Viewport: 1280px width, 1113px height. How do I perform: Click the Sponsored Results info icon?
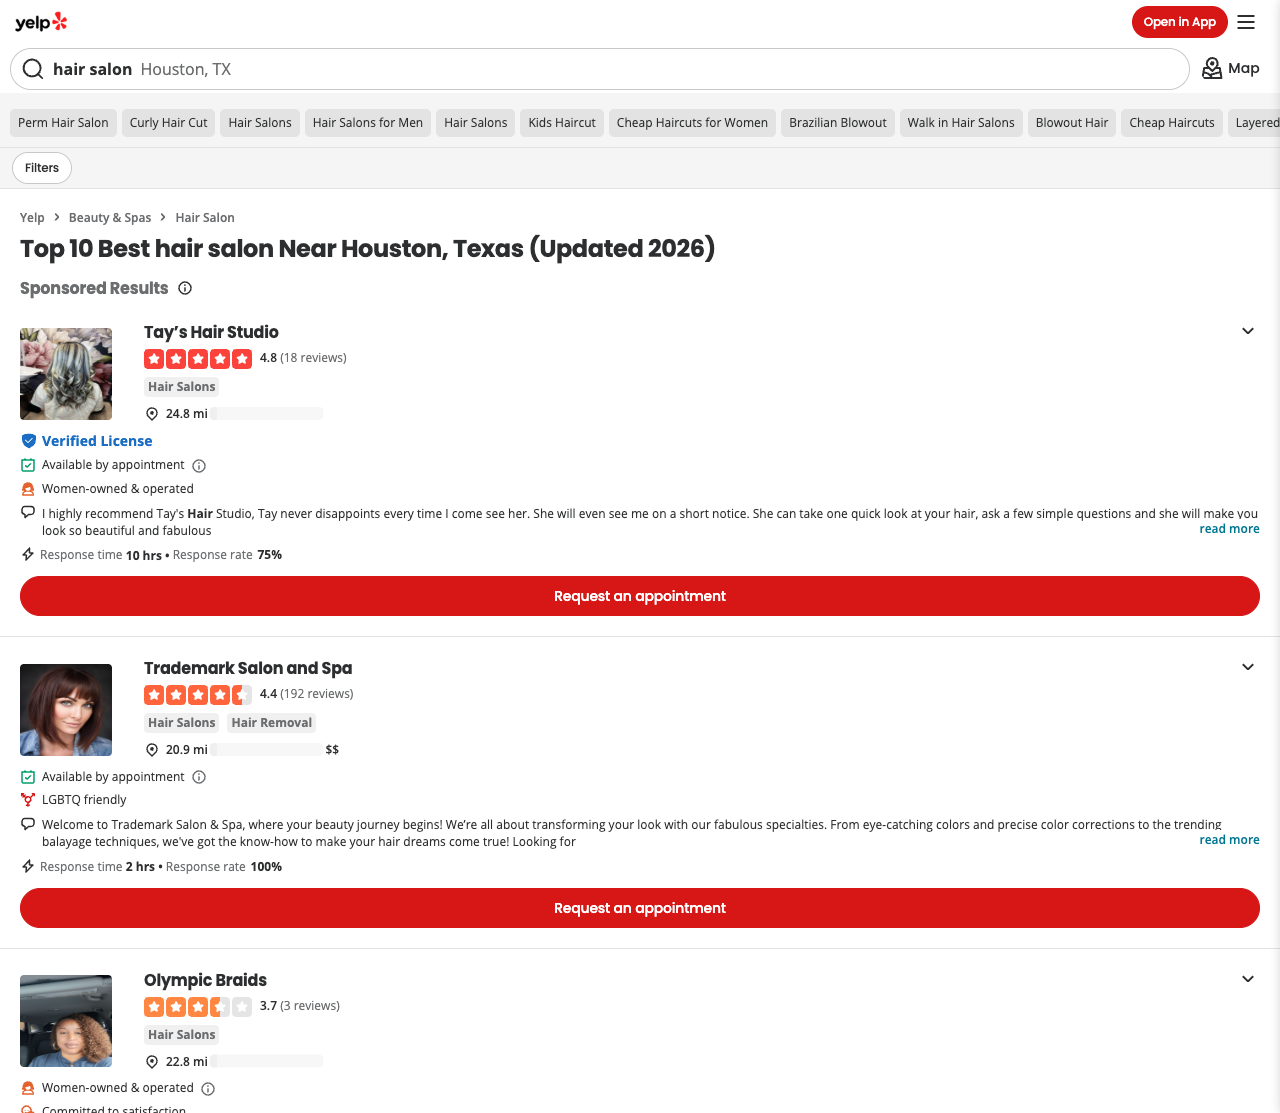point(185,288)
